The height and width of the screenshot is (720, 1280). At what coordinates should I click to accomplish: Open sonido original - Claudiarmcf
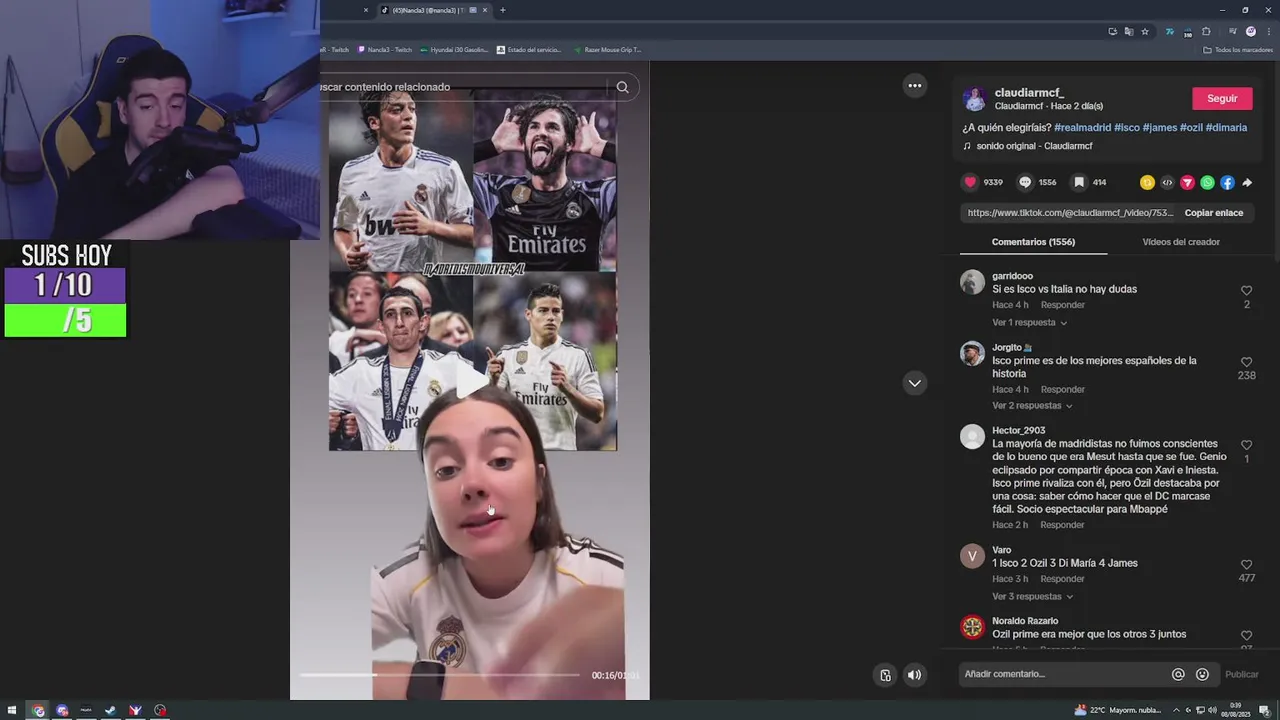point(1034,146)
